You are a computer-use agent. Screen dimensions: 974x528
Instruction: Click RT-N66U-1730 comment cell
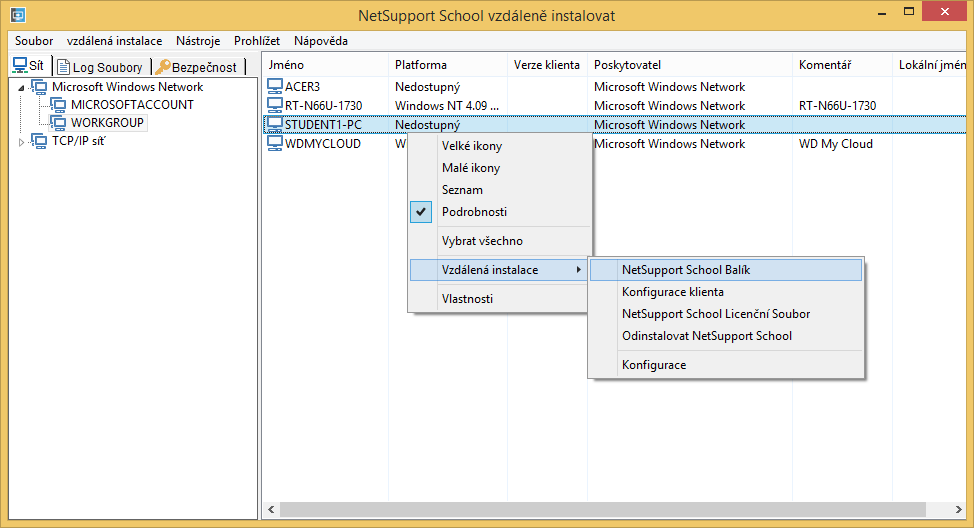(x=837, y=106)
